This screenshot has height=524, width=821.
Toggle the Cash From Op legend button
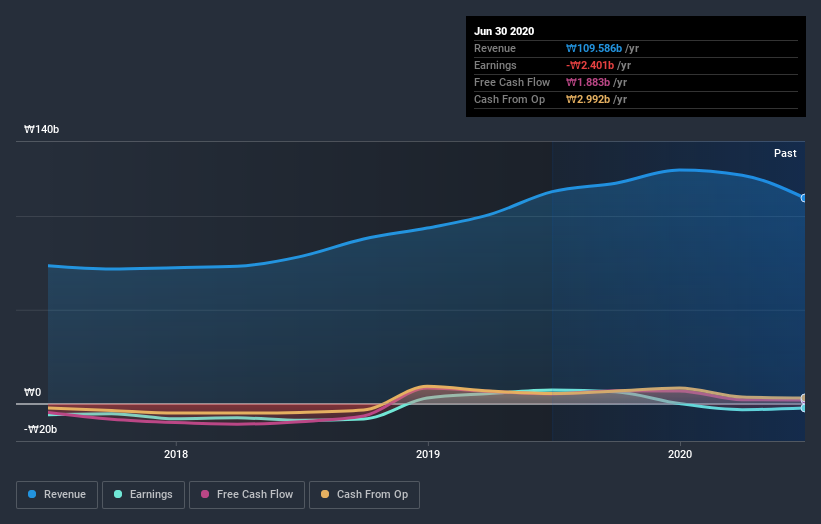click(x=364, y=495)
